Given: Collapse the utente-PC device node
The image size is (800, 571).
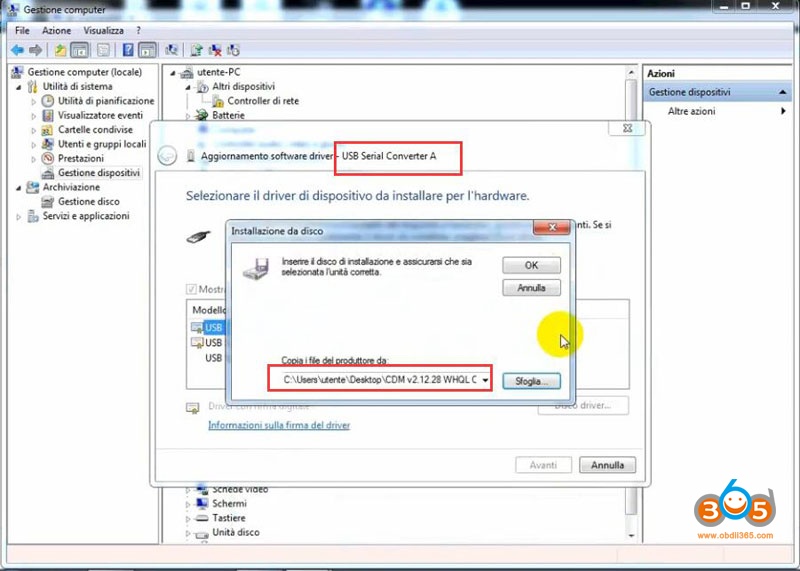Looking at the screenshot, I should click(x=173, y=72).
